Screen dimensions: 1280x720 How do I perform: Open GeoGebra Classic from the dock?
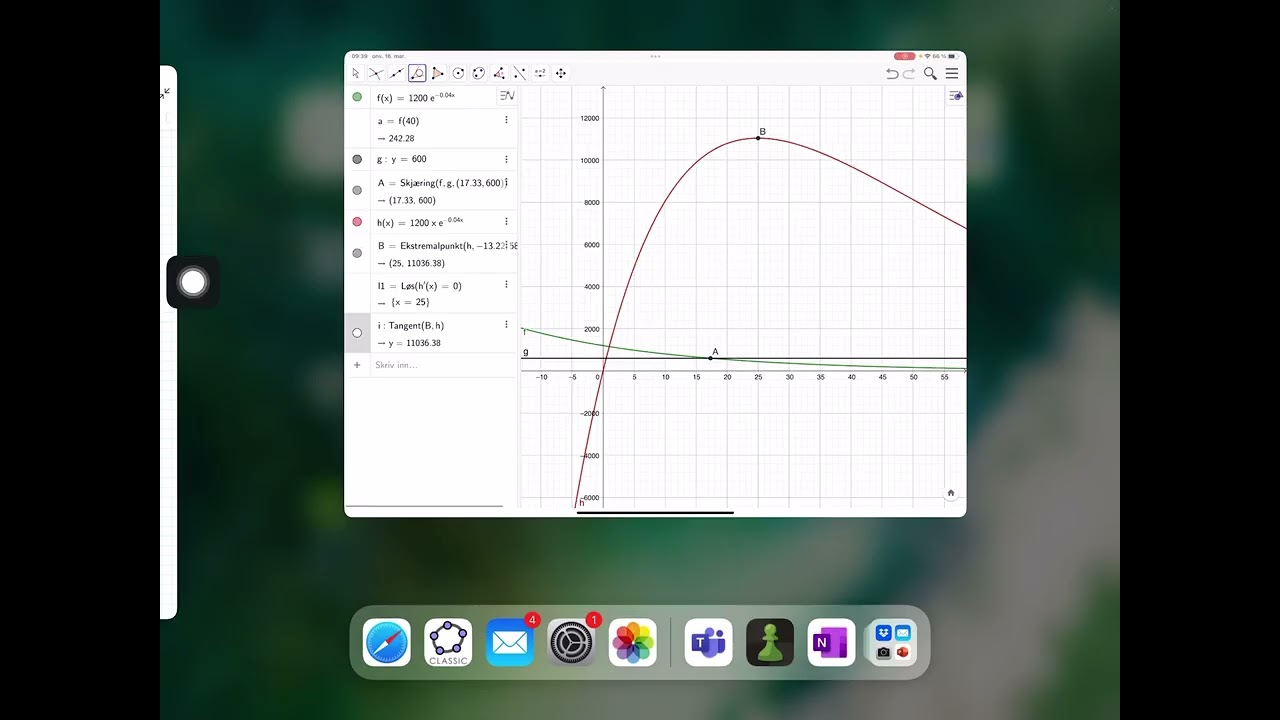[448, 642]
